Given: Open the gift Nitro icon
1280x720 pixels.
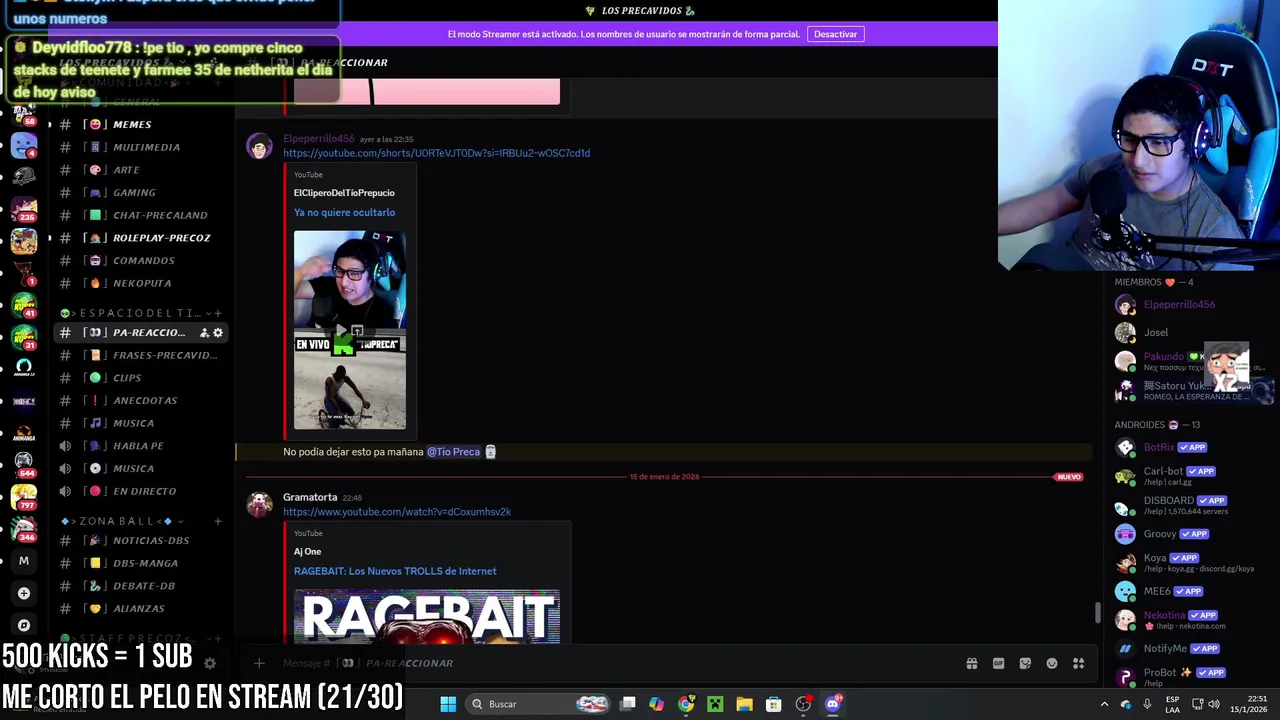Looking at the screenshot, I should pyautogui.click(x=971, y=663).
